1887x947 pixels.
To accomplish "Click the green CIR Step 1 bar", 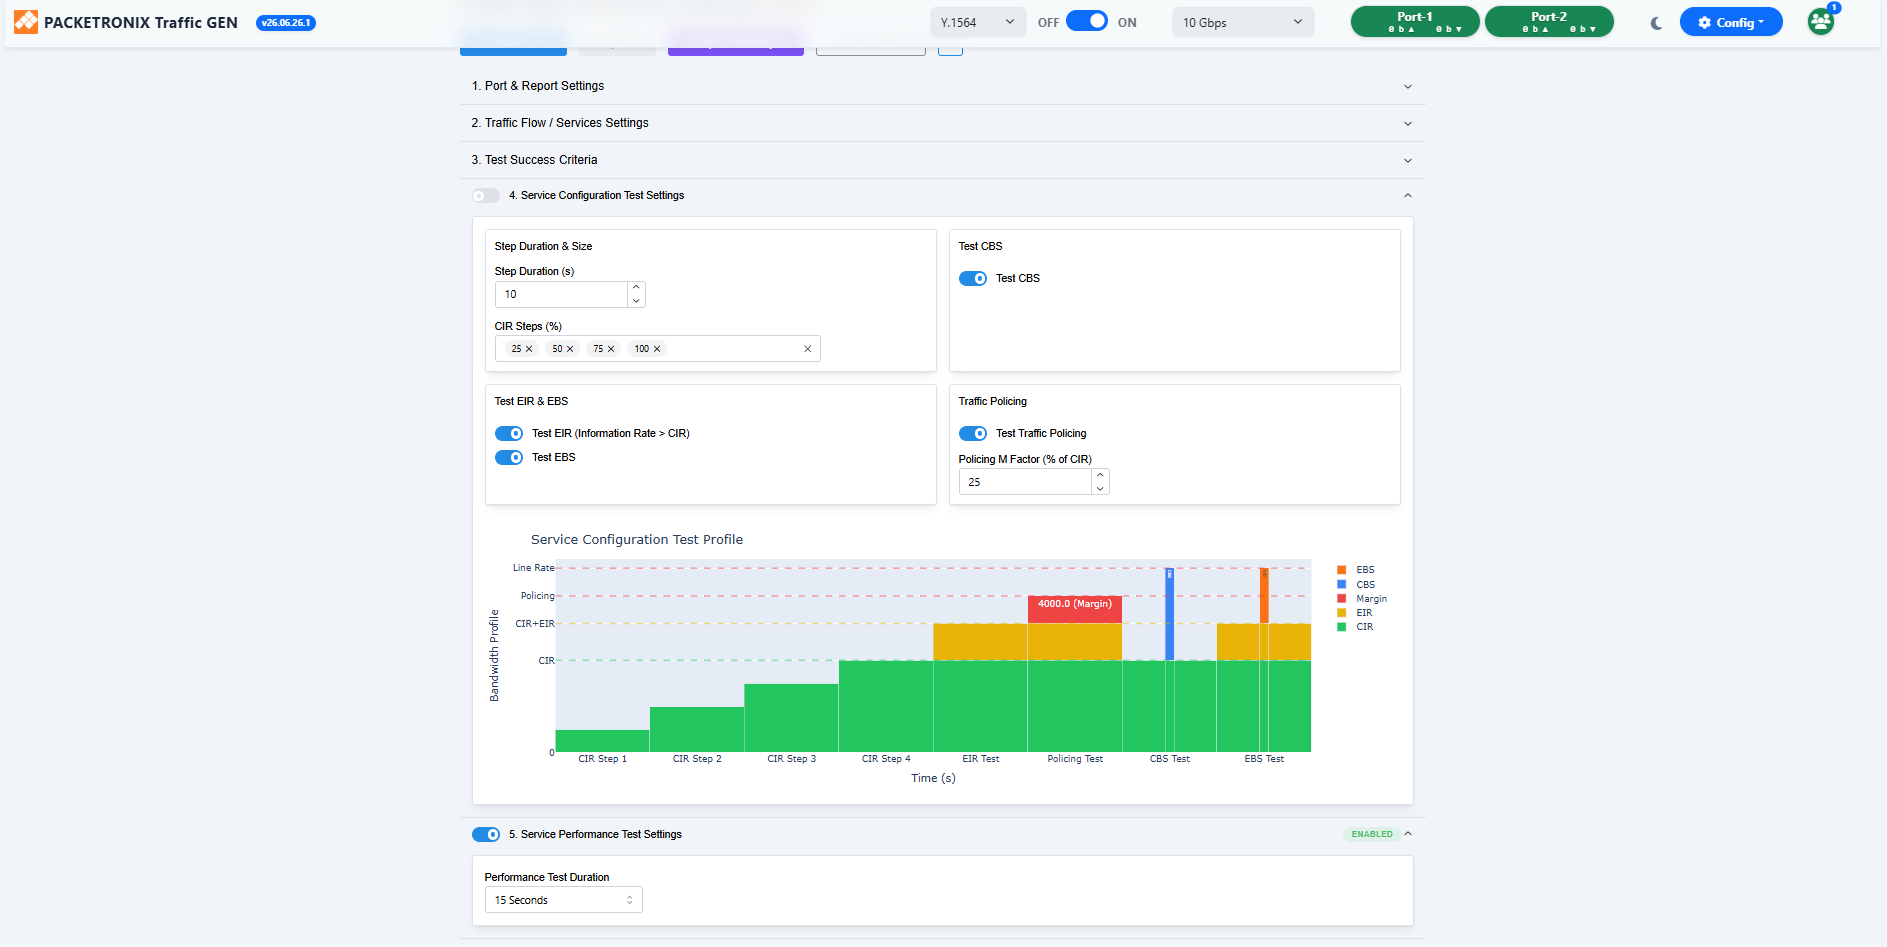I will [x=602, y=741].
